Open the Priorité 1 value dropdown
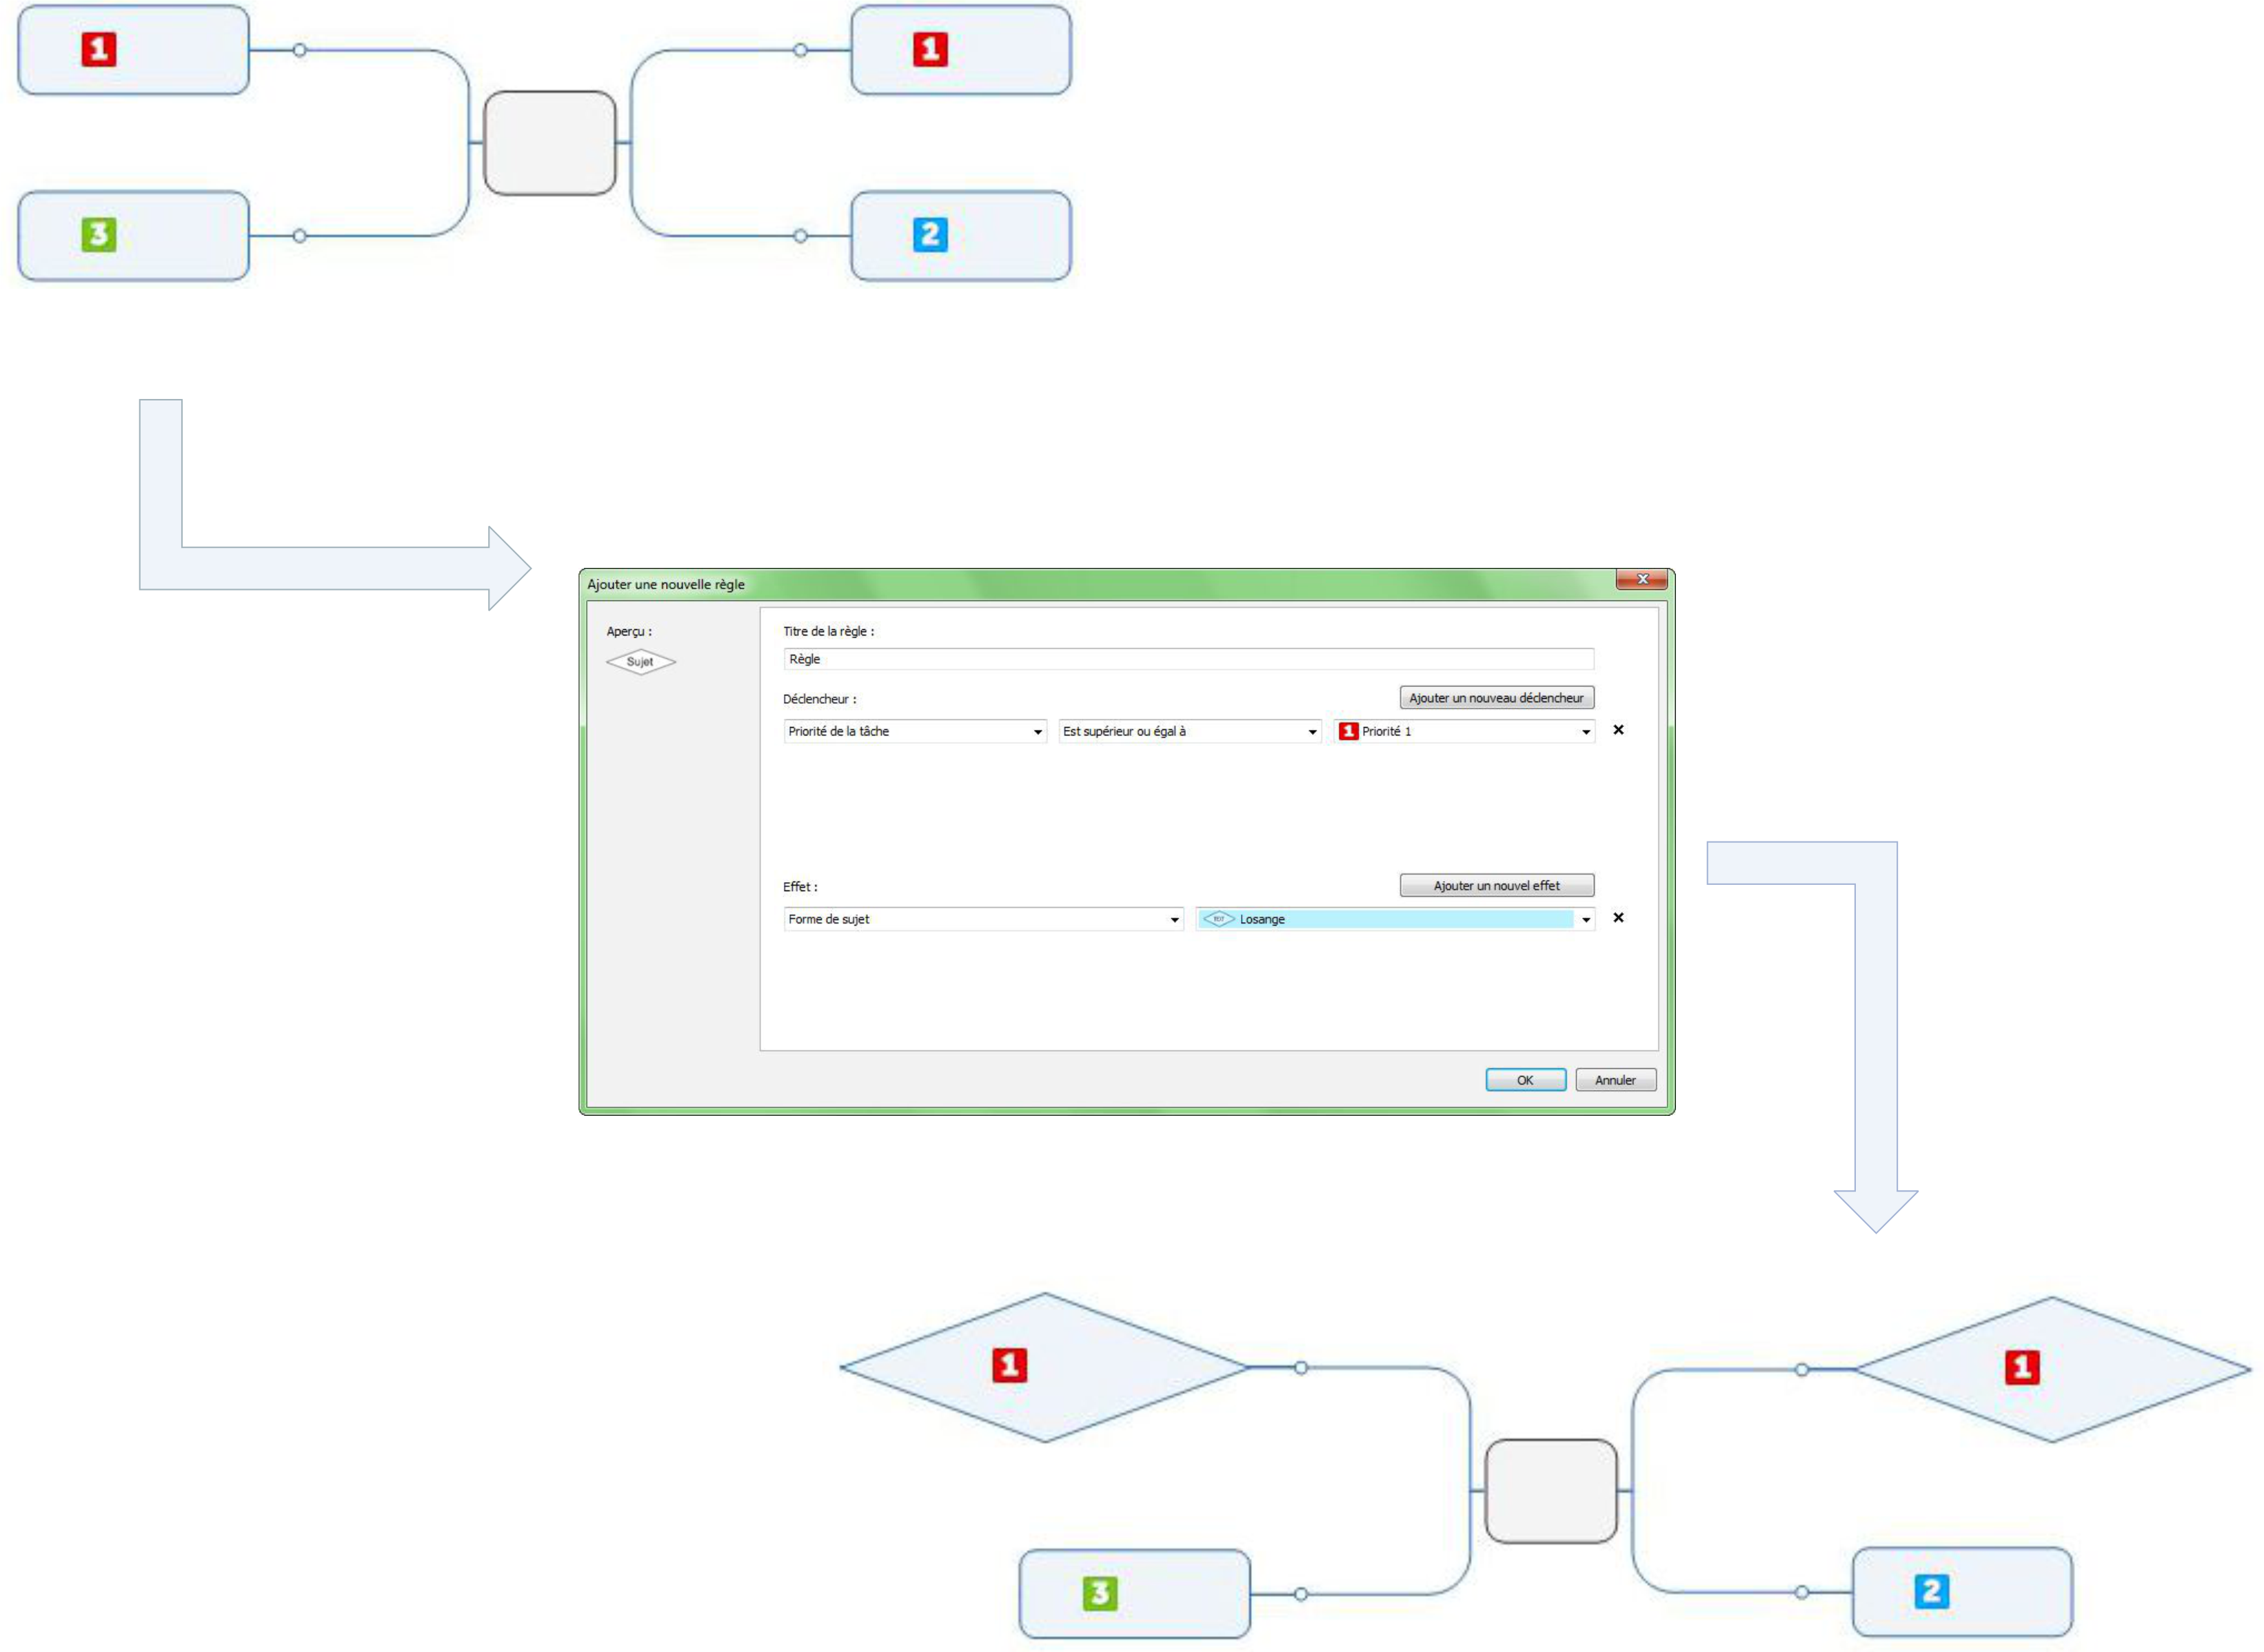This screenshot has height=1652, width=2264. coord(1464,731)
